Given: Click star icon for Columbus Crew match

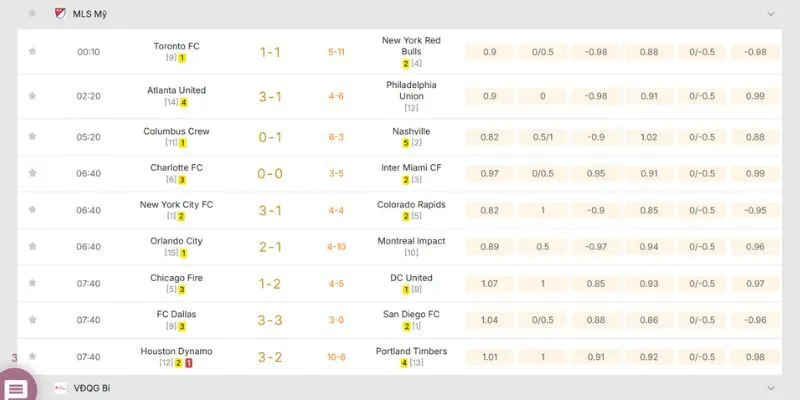Looking at the screenshot, I should pos(32,137).
